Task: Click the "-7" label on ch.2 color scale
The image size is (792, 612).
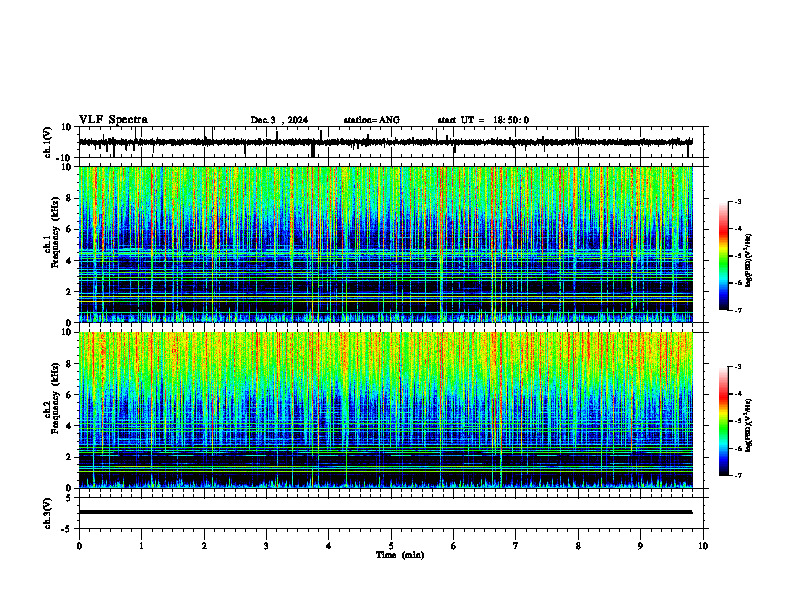Action: 738,475
